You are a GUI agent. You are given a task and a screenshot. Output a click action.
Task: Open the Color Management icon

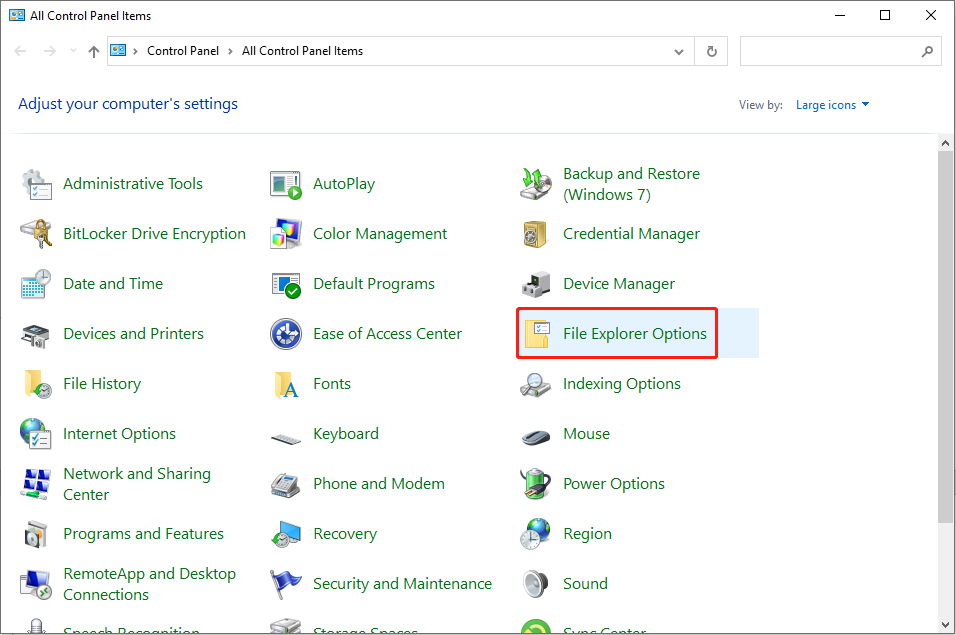click(286, 234)
